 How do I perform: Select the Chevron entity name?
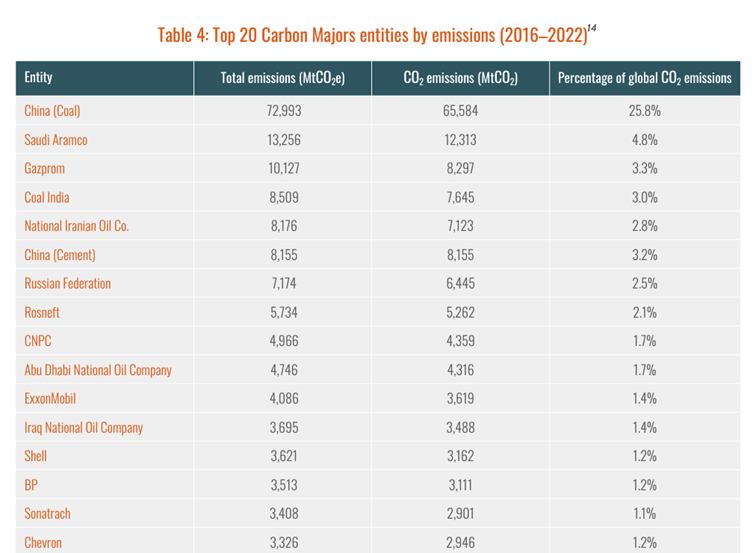44,542
